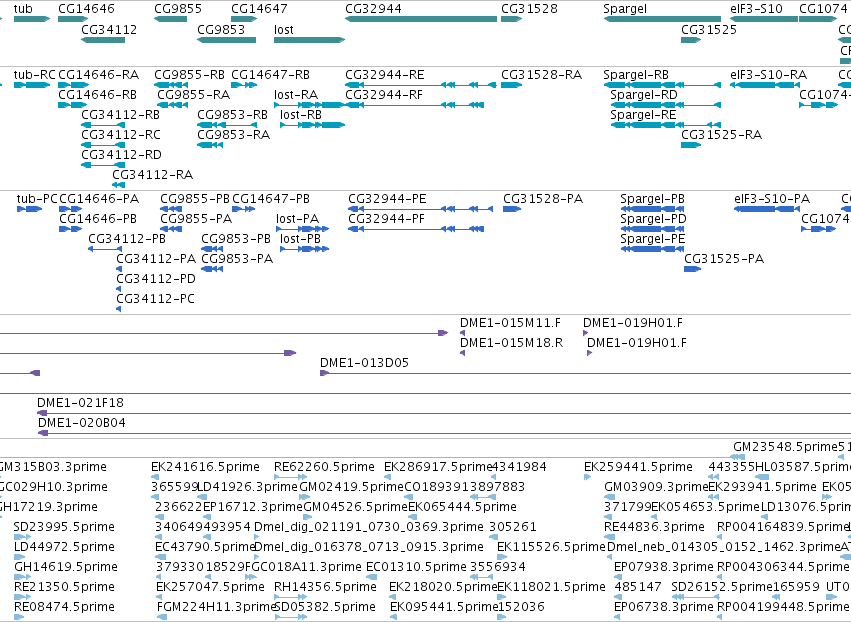
Task: Select protein CG31525-PA
Action: click(724, 259)
